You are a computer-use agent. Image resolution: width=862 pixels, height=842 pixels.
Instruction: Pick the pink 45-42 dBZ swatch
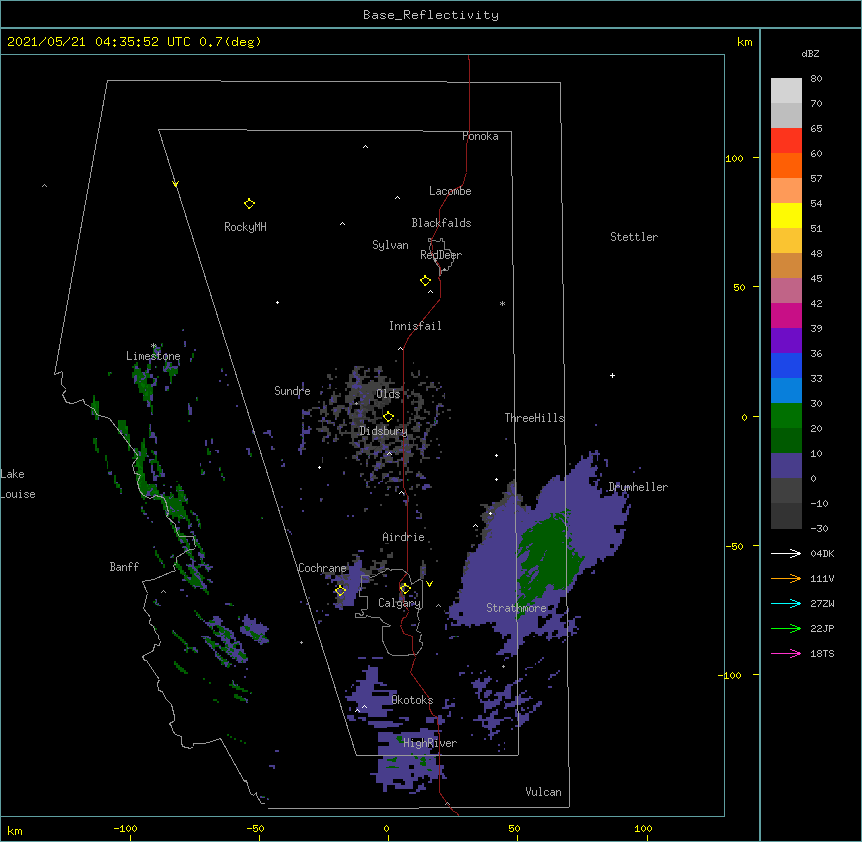[x=786, y=290]
